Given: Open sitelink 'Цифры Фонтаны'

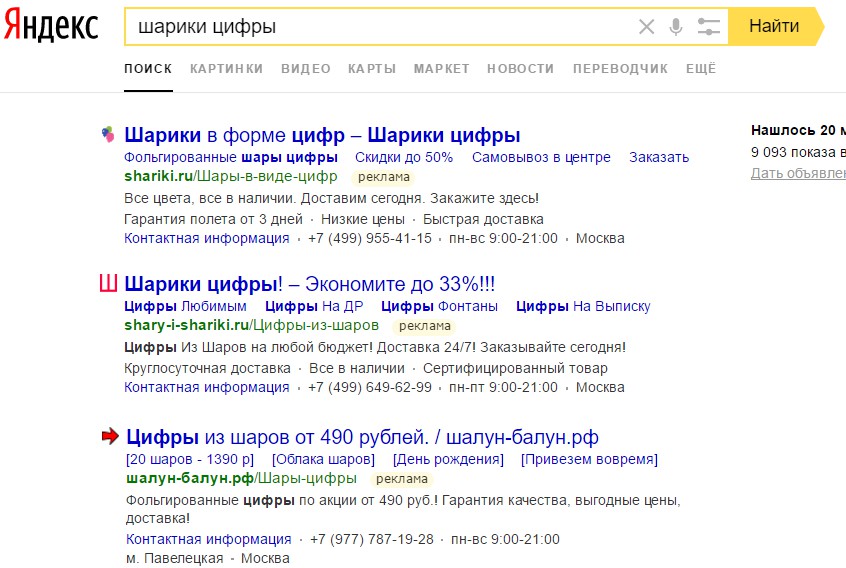Looking at the screenshot, I should coord(439,306).
